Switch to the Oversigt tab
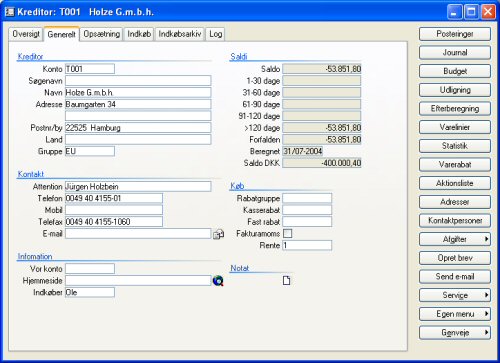Screen dimensions: 500x363 [26, 34]
